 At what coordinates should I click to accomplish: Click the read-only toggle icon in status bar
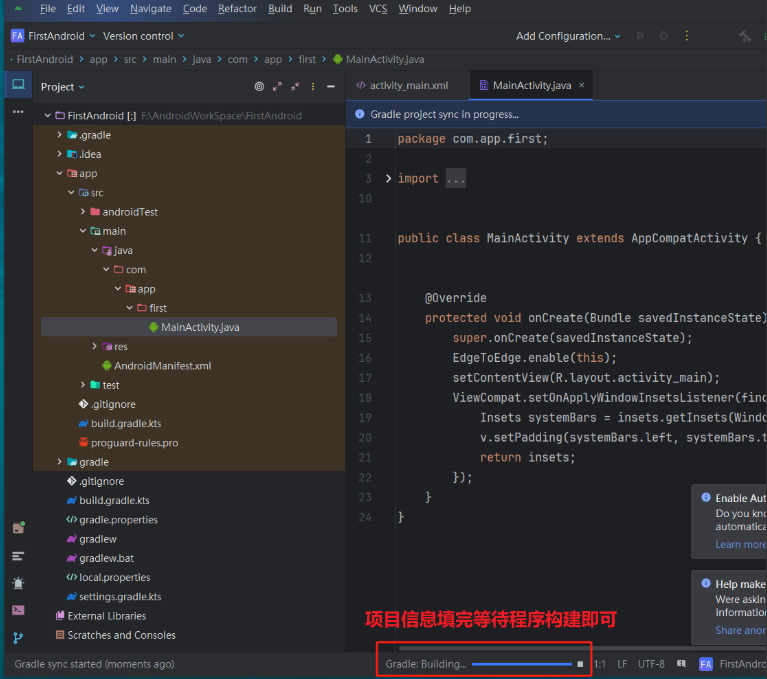(x=681, y=664)
